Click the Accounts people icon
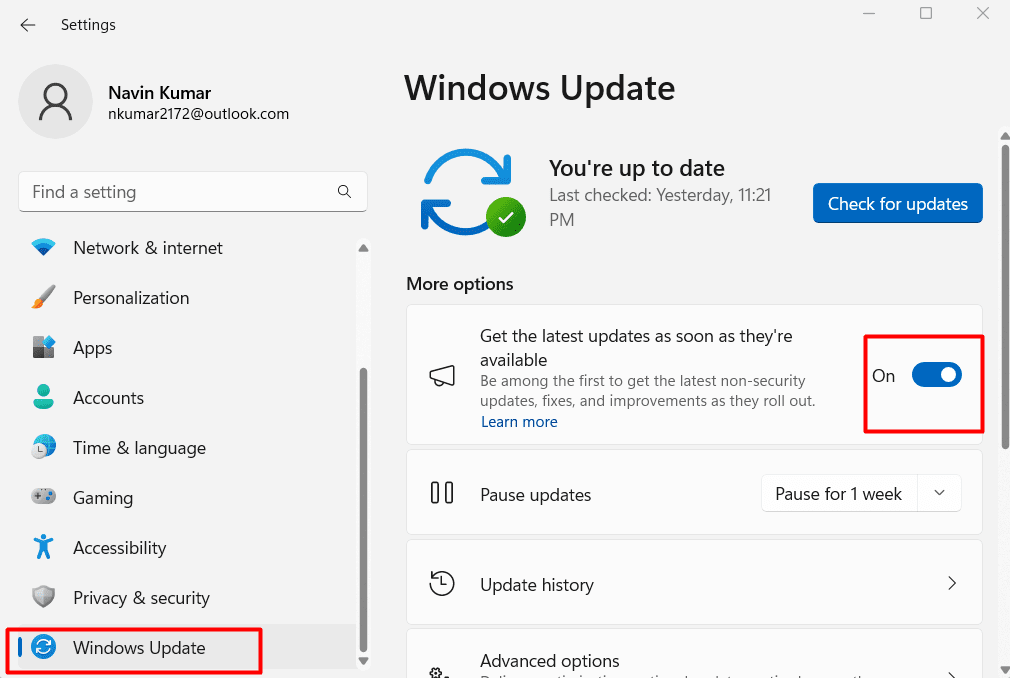1010x678 pixels. [x=44, y=397]
